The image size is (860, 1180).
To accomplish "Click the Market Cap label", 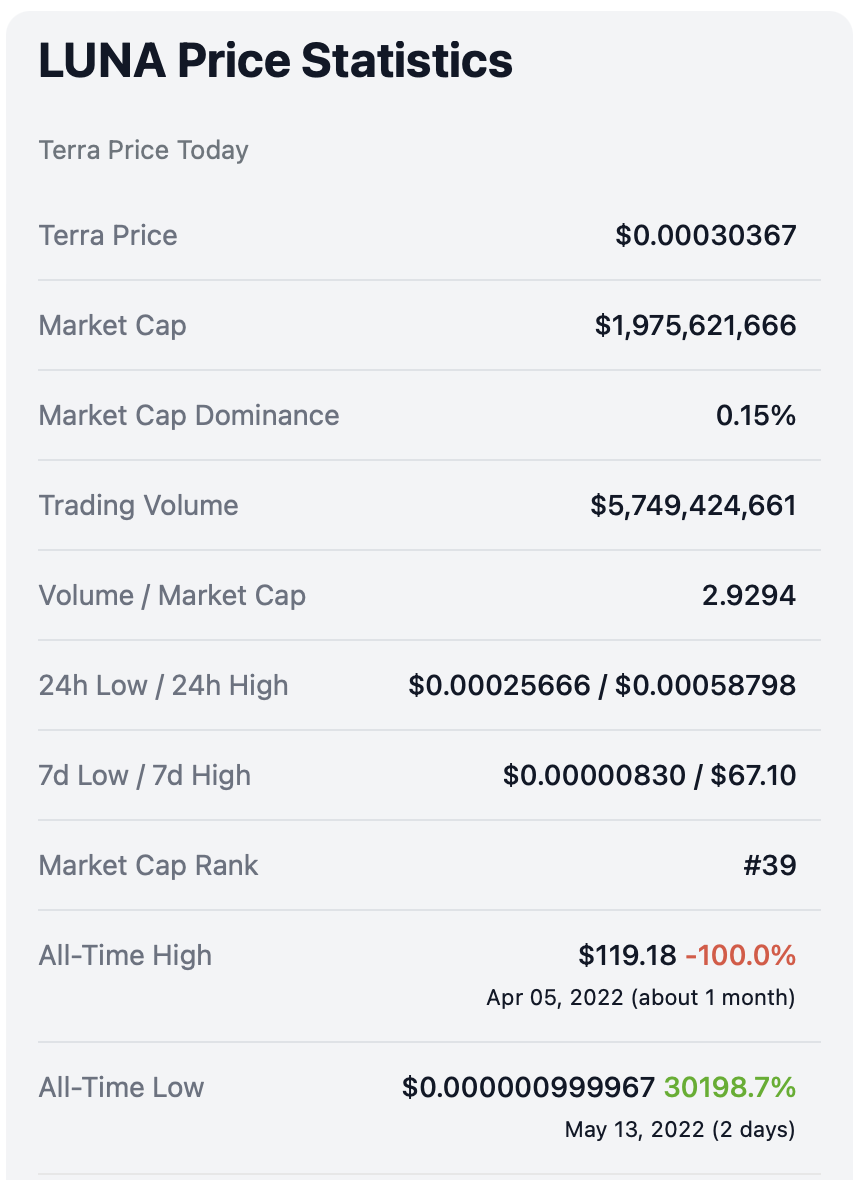I will tap(112, 326).
